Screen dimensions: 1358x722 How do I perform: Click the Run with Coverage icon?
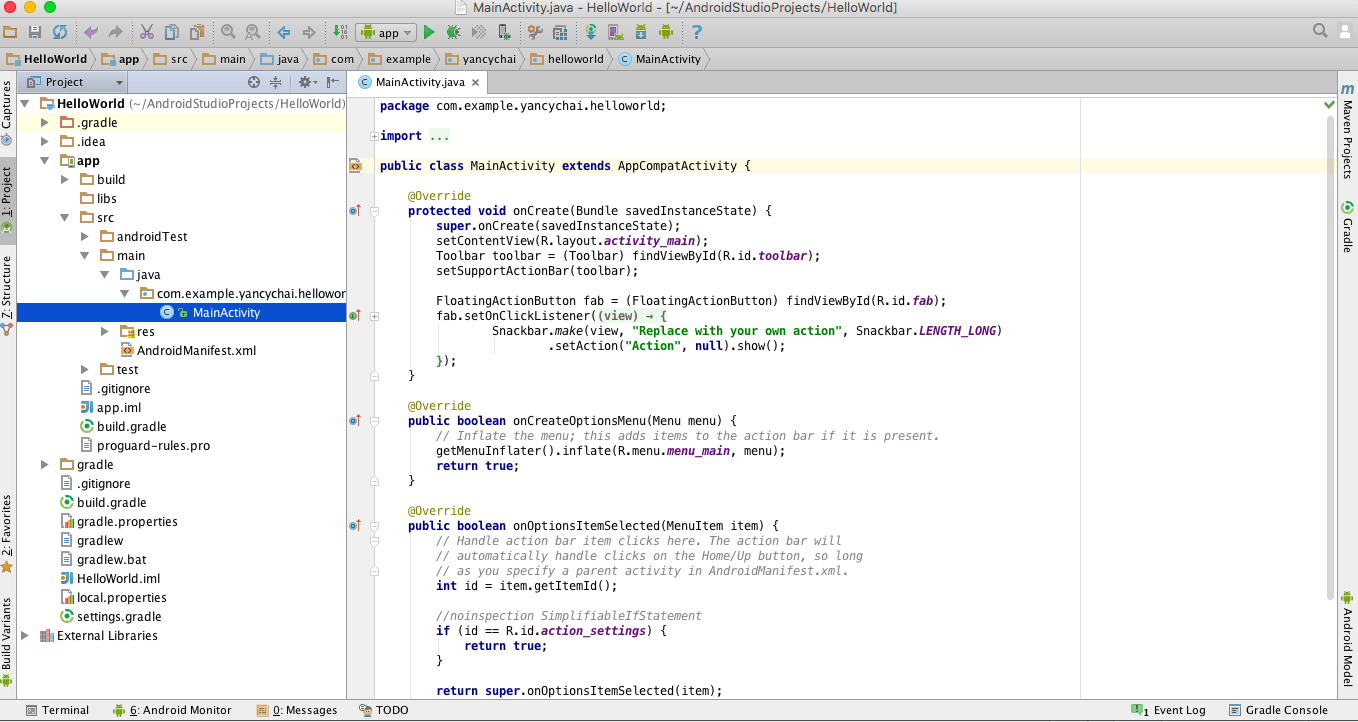tap(478, 32)
